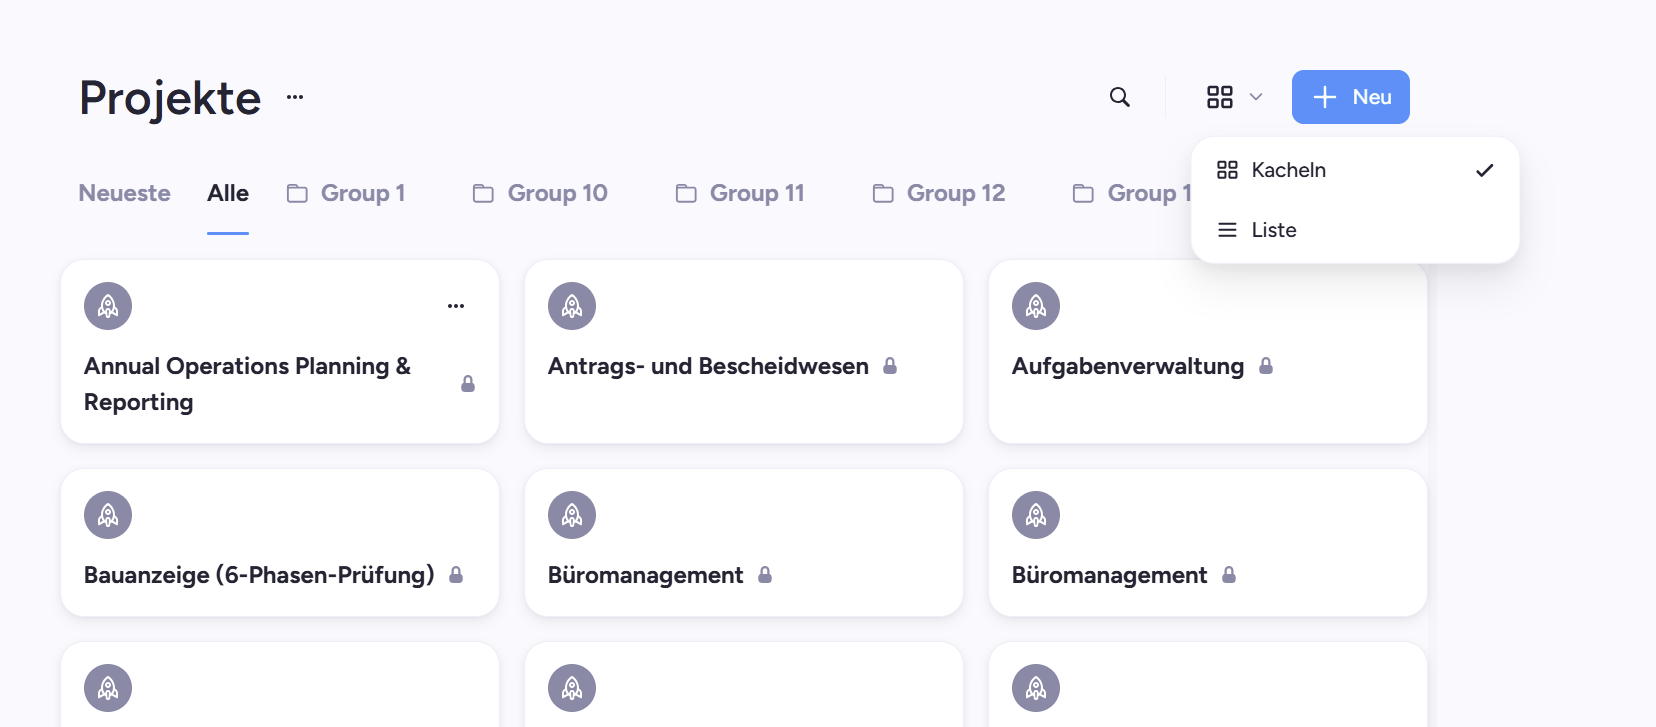Create a new project with Neu button
The height and width of the screenshot is (727, 1656).
pyautogui.click(x=1351, y=97)
